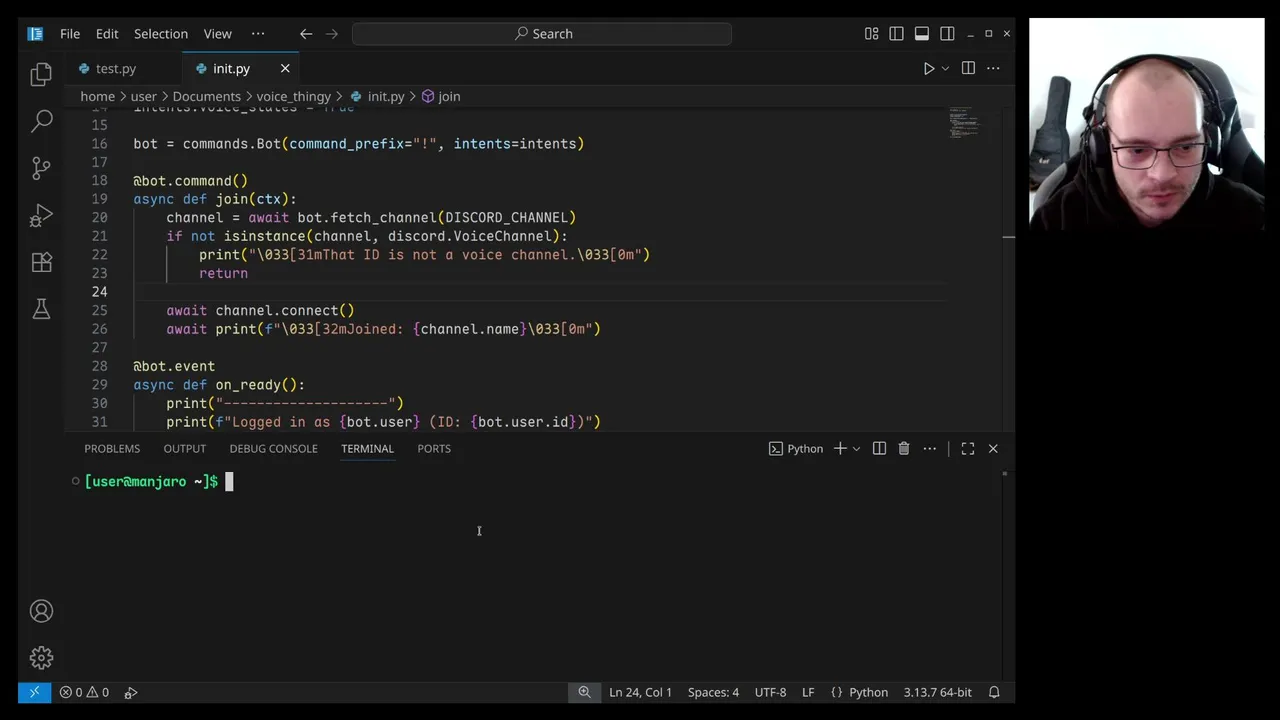Viewport: 1280px width, 720px height.
Task: Click 'Ln 24, Col 1' in status bar
Action: click(x=640, y=692)
